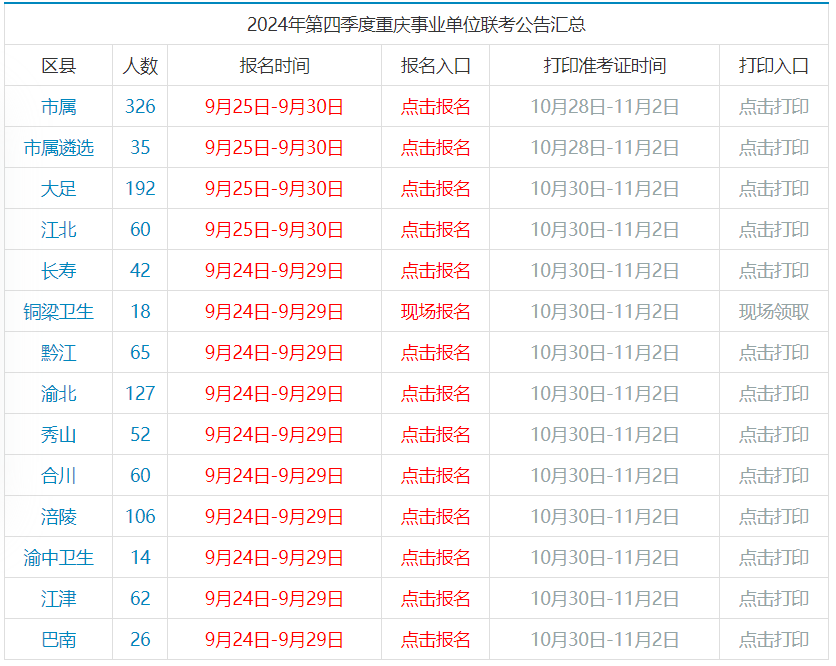Open the 长寿 district link
836x666 pixels.
click(x=58, y=271)
